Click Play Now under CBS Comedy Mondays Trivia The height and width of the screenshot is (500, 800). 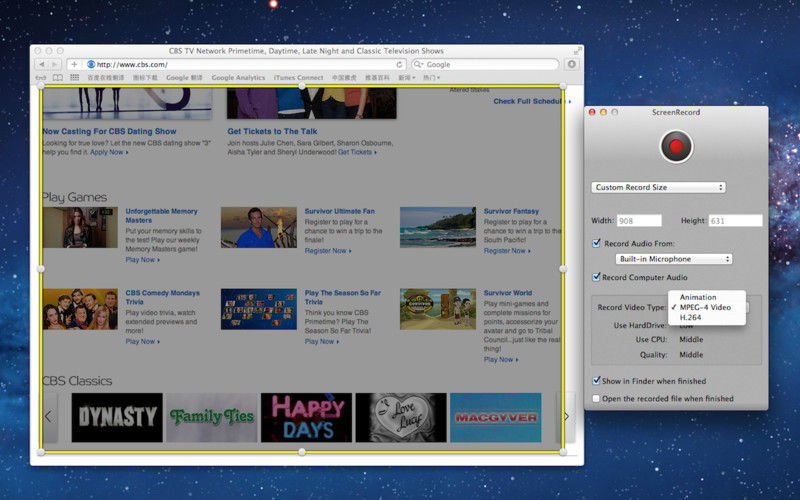click(142, 341)
